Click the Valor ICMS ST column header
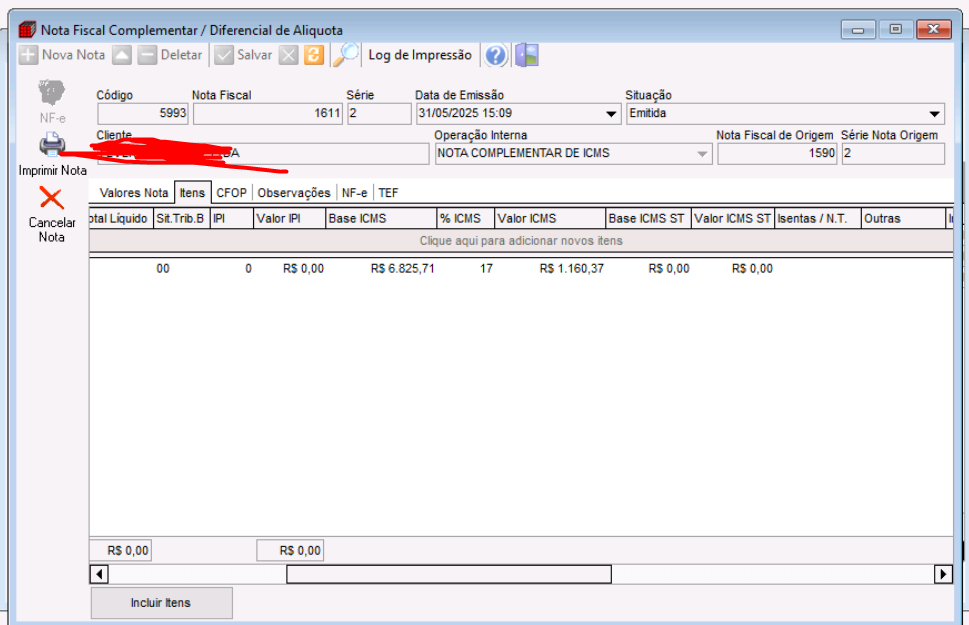 pos(733,219)
